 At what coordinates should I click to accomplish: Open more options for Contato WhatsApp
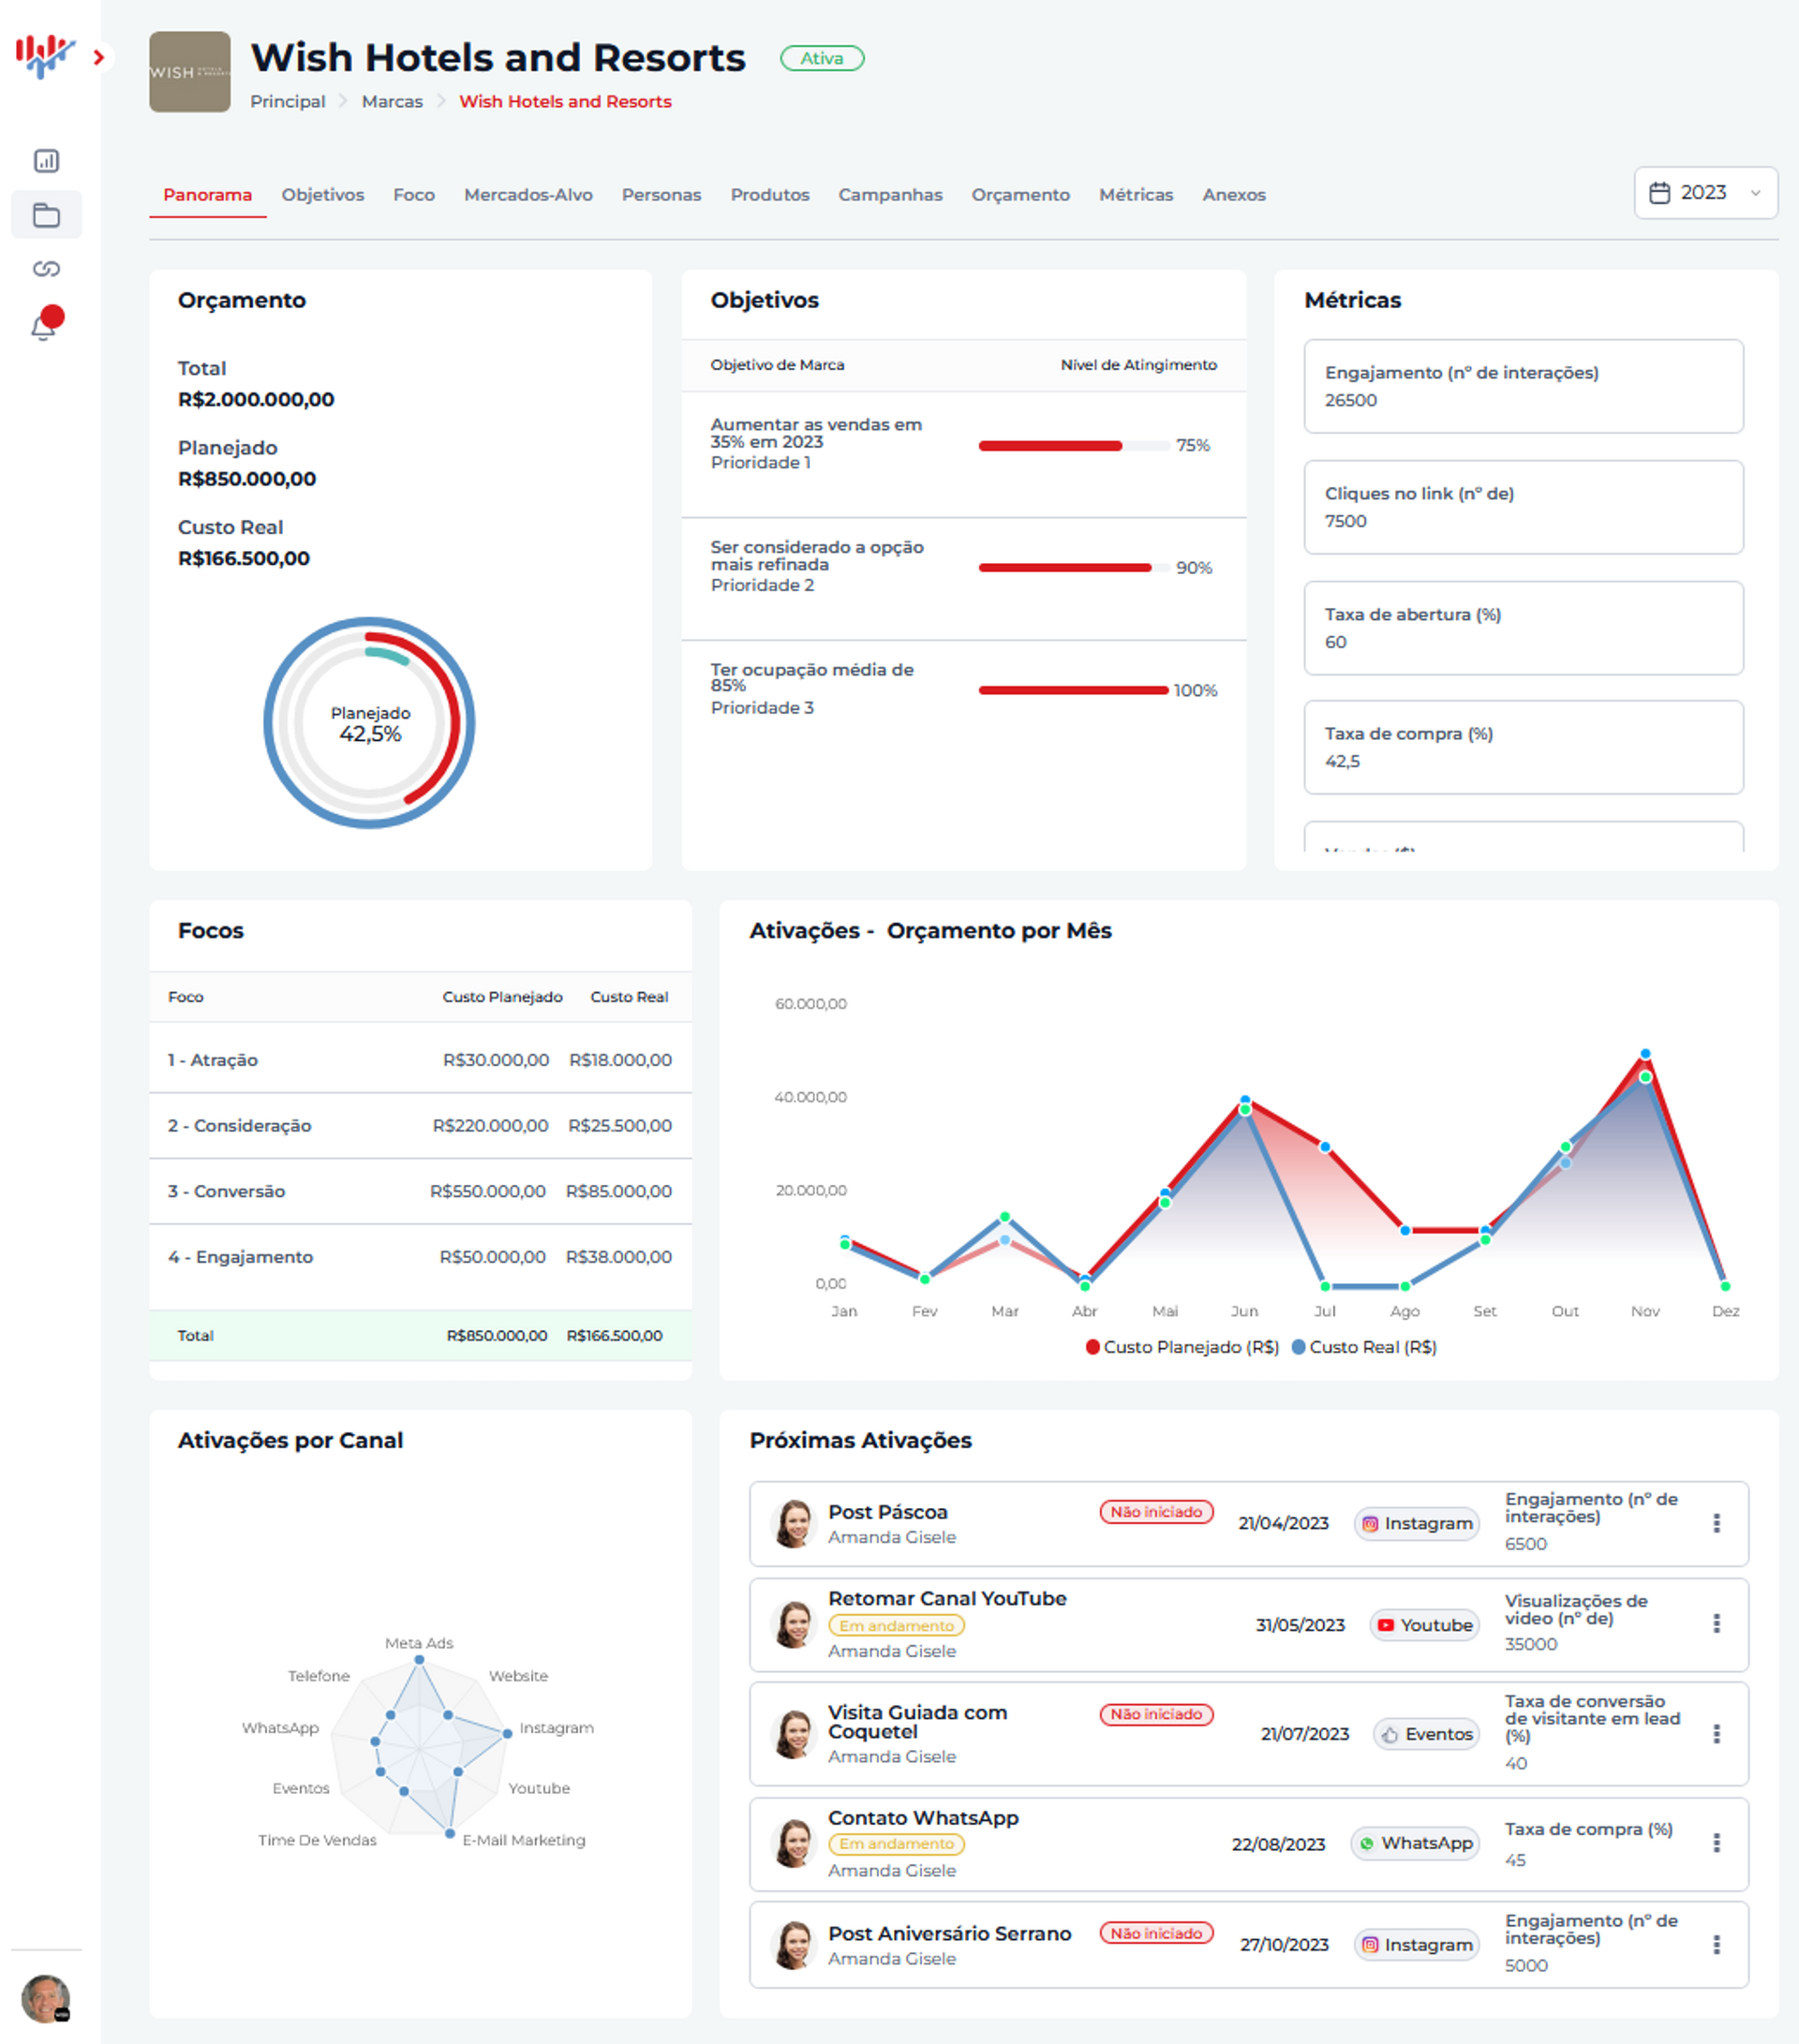[1716, 1843]
